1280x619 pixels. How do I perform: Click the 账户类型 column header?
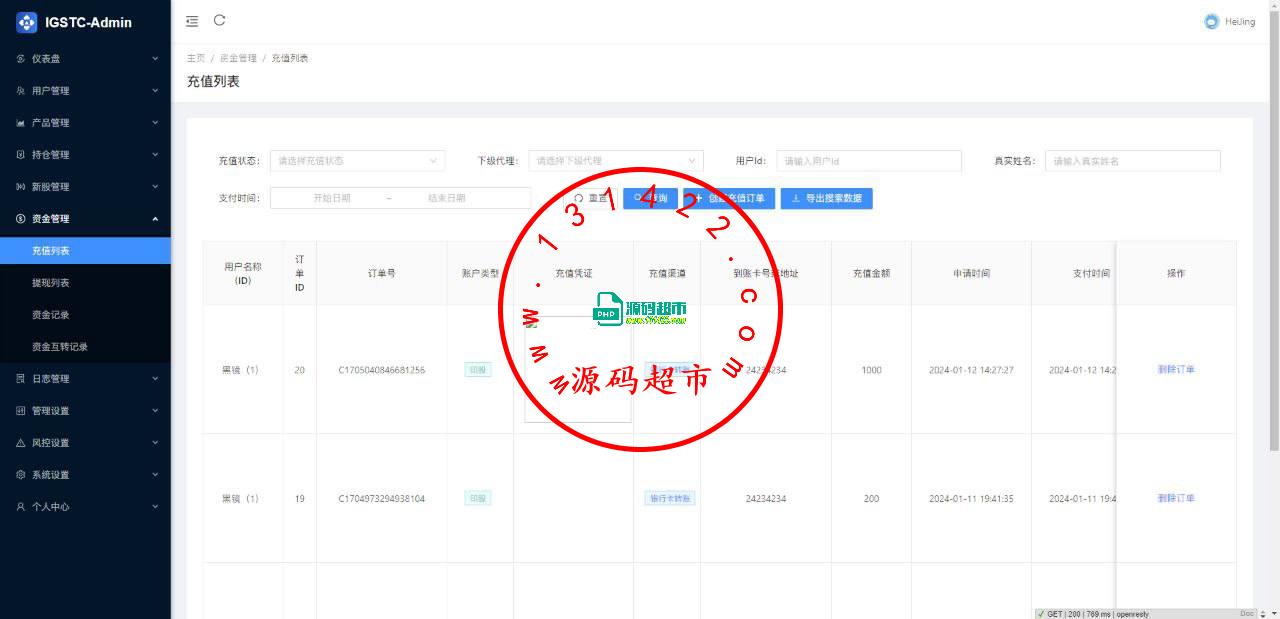tap(480, 273)
